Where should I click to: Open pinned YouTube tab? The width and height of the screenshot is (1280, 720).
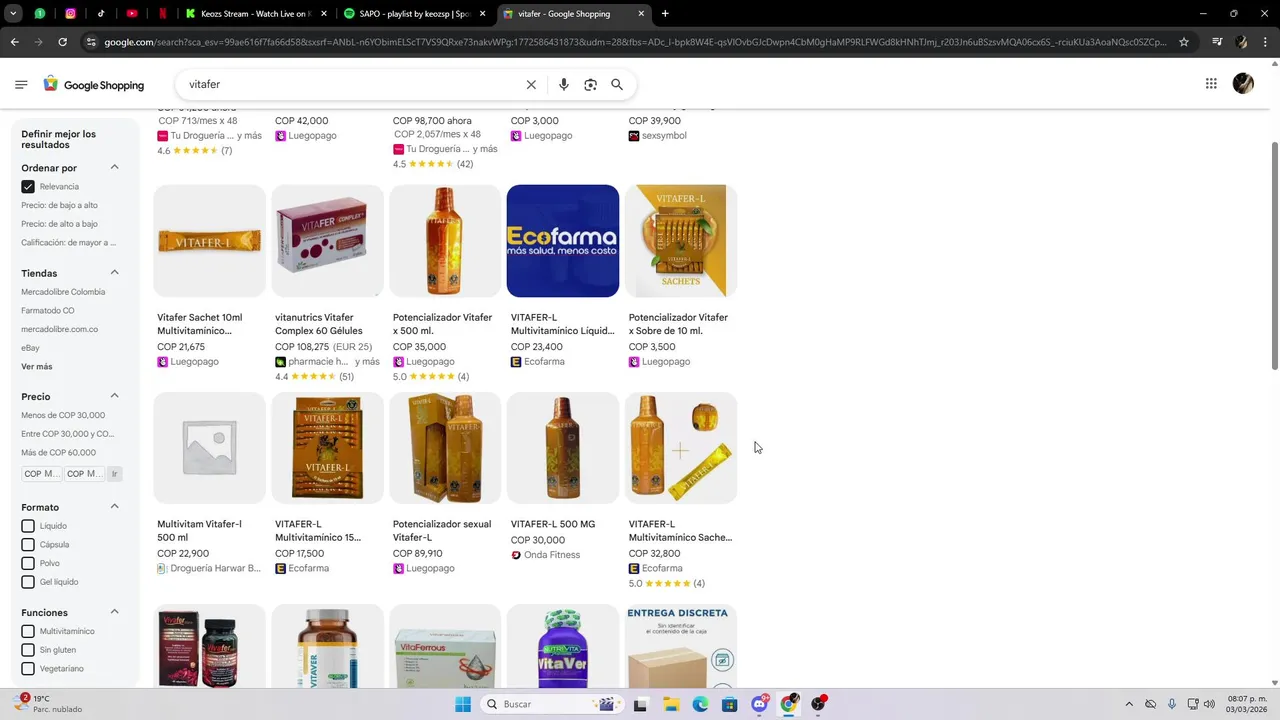click(x=132, y=14)
